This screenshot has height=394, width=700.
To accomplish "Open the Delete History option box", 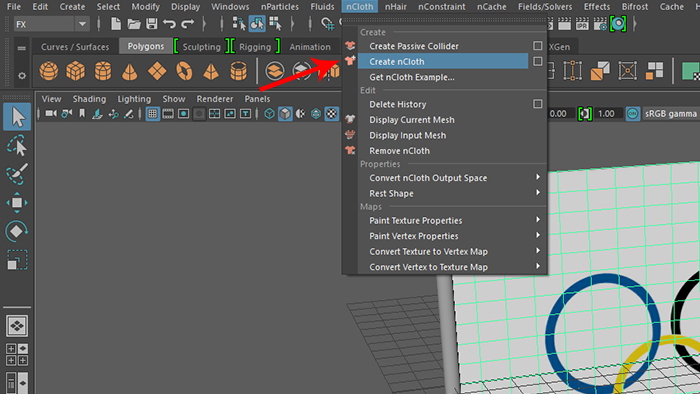I will 538,104.
